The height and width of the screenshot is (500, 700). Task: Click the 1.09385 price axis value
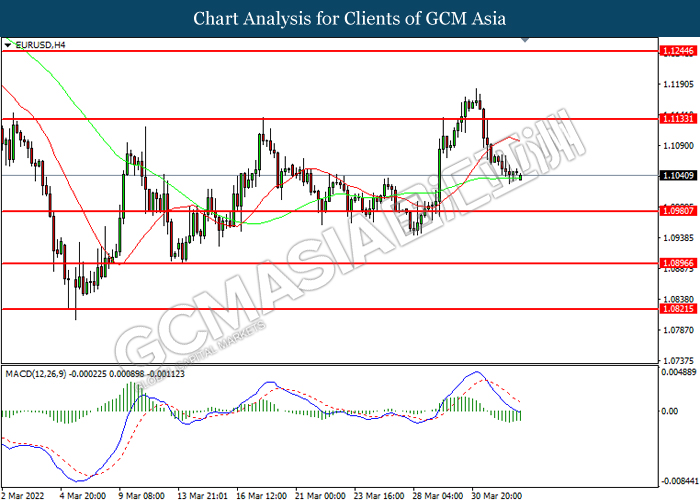pyautogui.click(x=679, y=238)
